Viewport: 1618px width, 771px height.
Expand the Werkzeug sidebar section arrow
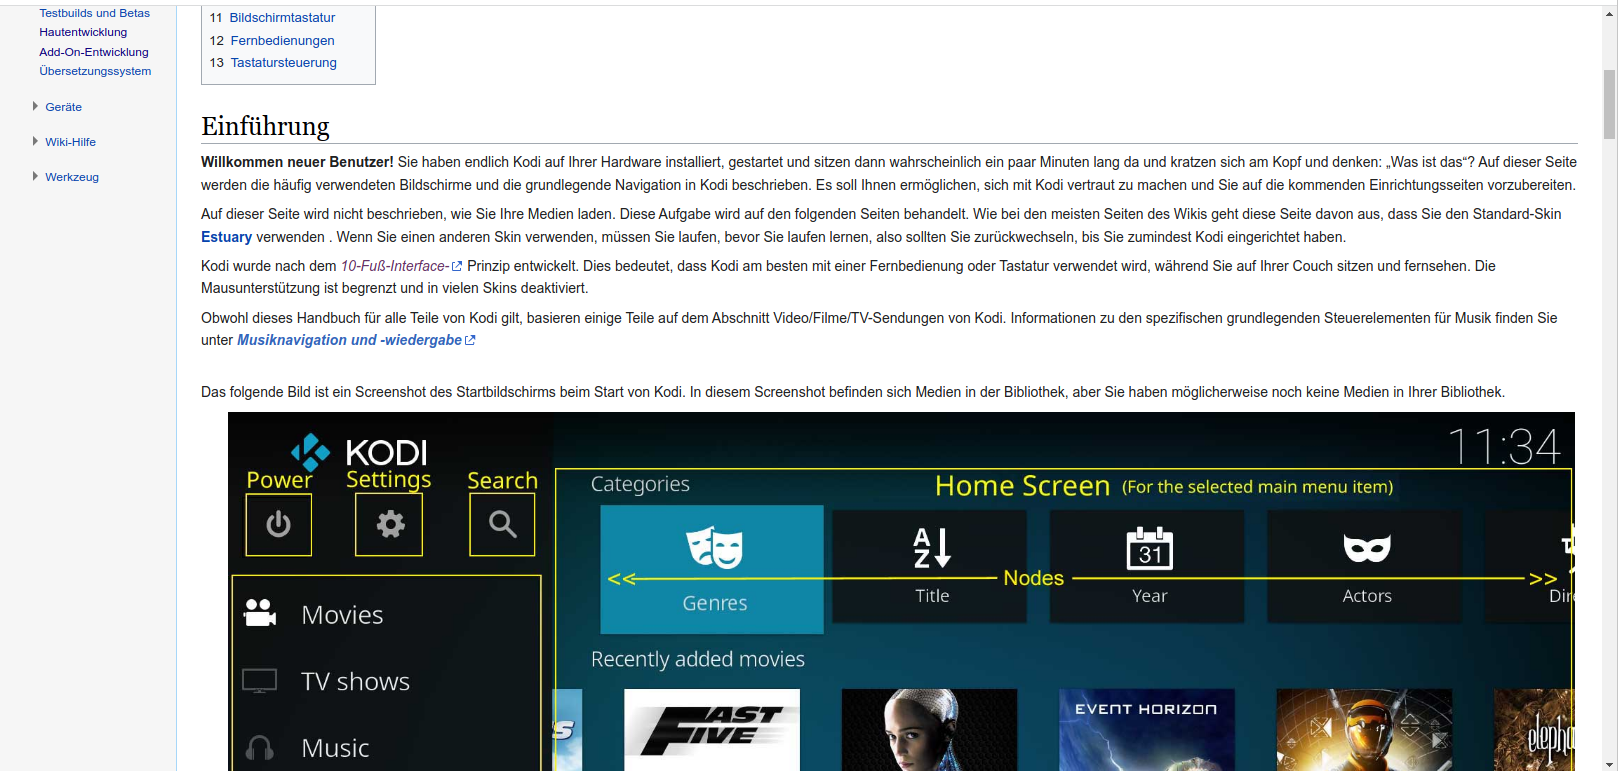click(x=35, y=176)
